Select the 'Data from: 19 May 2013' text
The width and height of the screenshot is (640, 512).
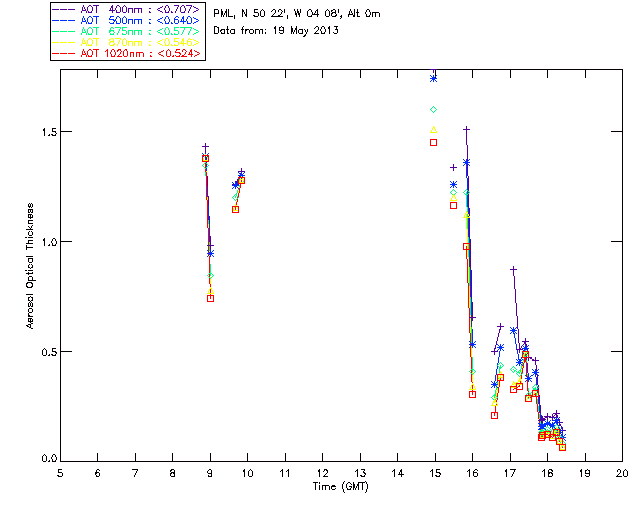tap(276, 31)
